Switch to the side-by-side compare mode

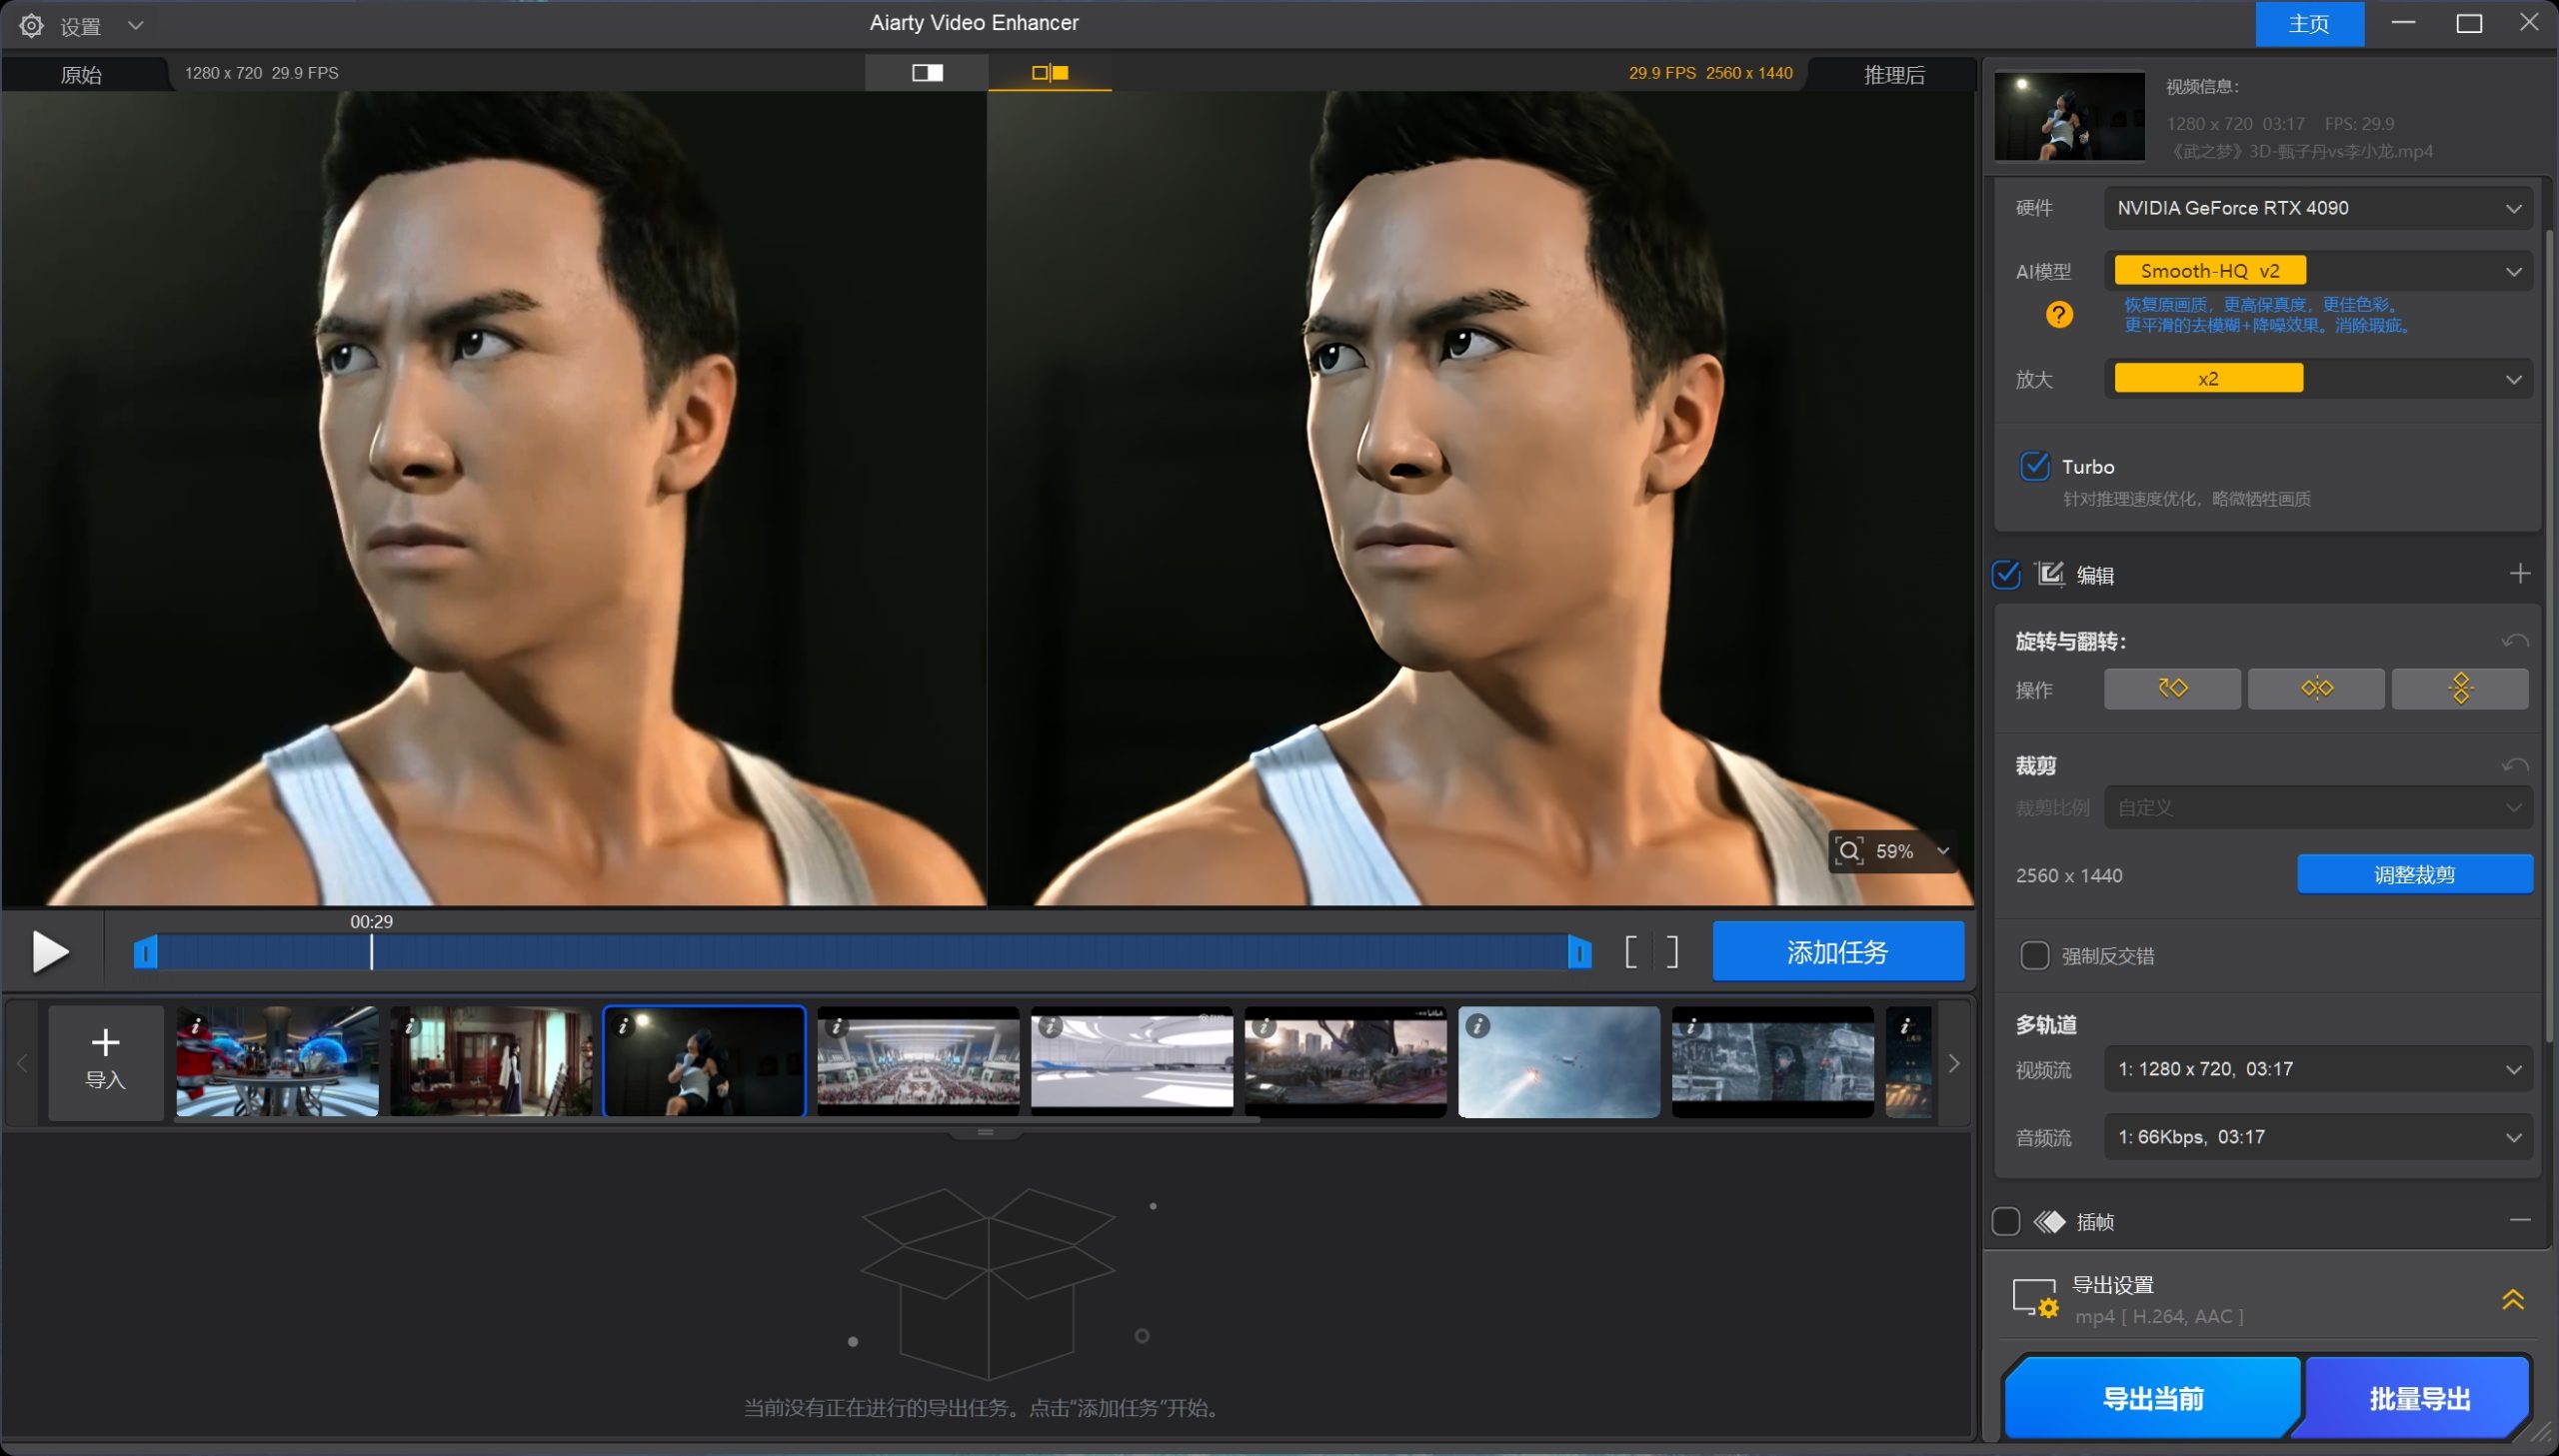(1049, 72)
